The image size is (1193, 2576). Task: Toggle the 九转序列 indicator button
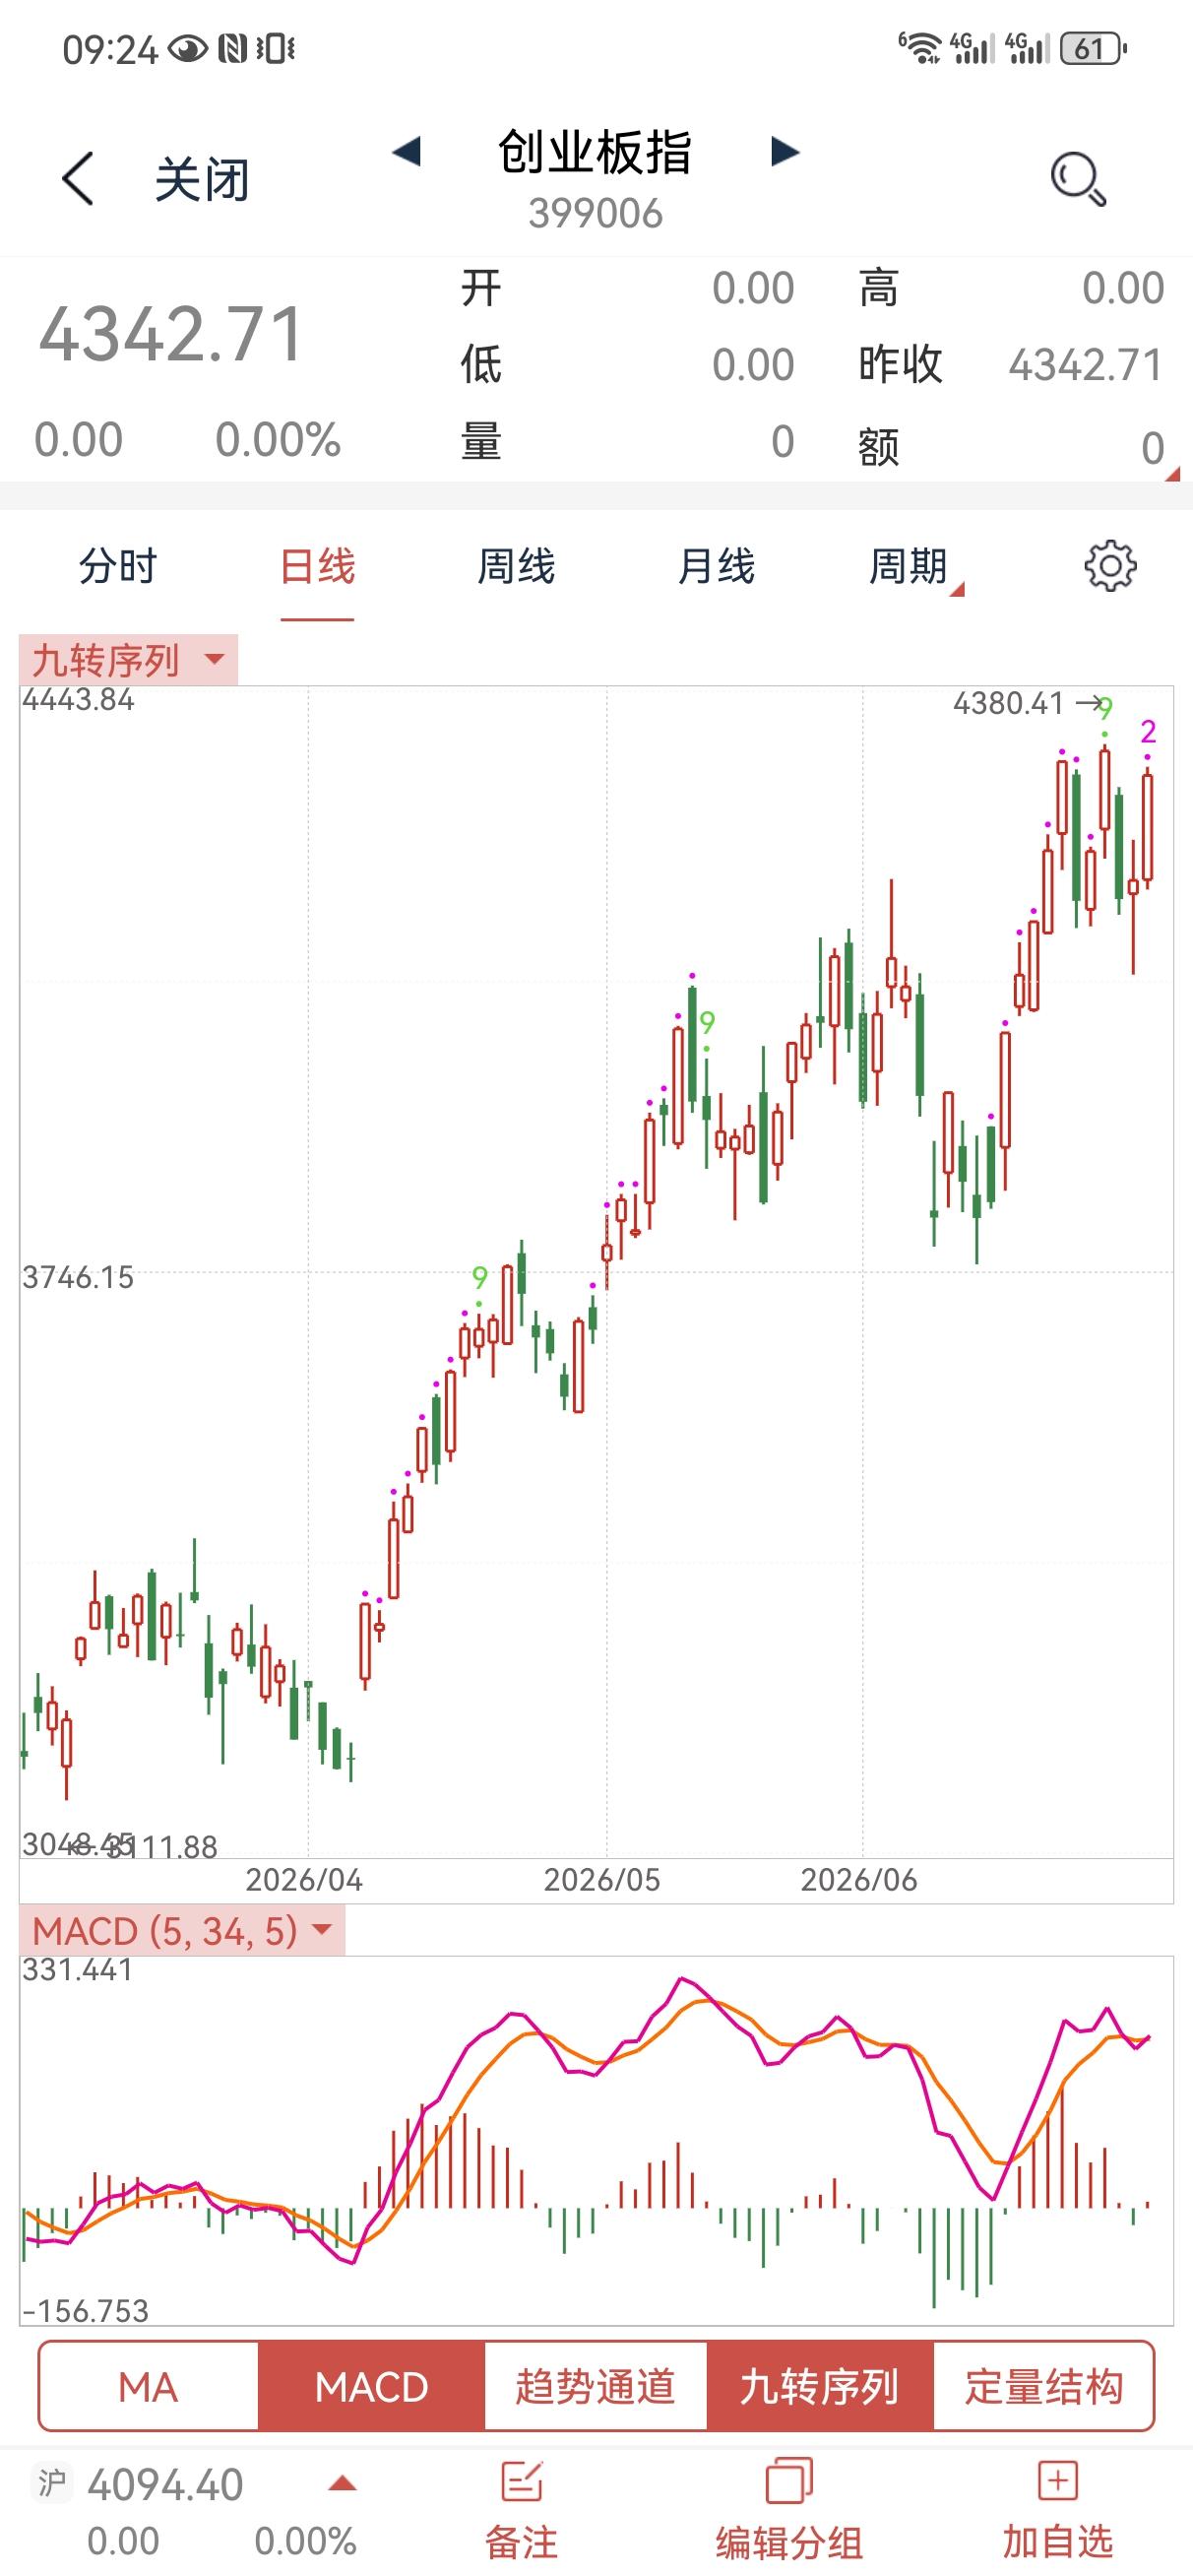click(819, 2387)
